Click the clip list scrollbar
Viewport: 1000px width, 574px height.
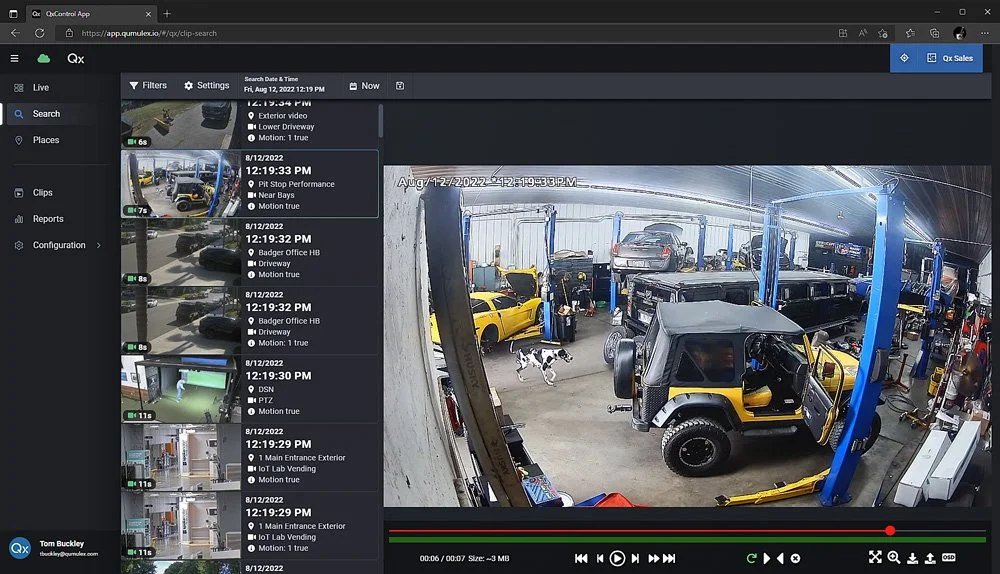381,121
